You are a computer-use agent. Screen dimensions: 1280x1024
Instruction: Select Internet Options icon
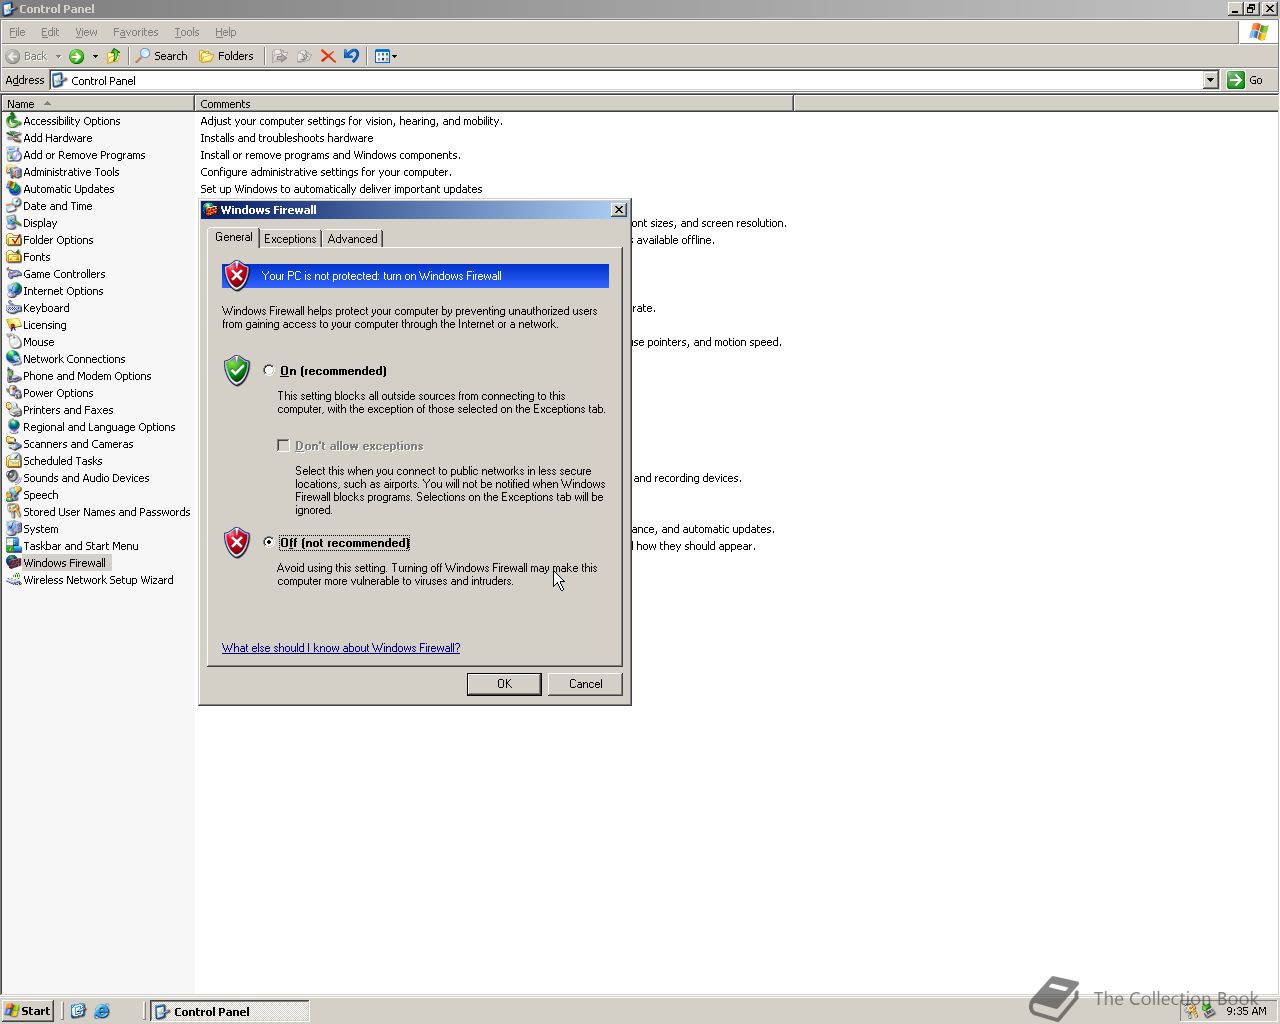click(x=14, y=291)
